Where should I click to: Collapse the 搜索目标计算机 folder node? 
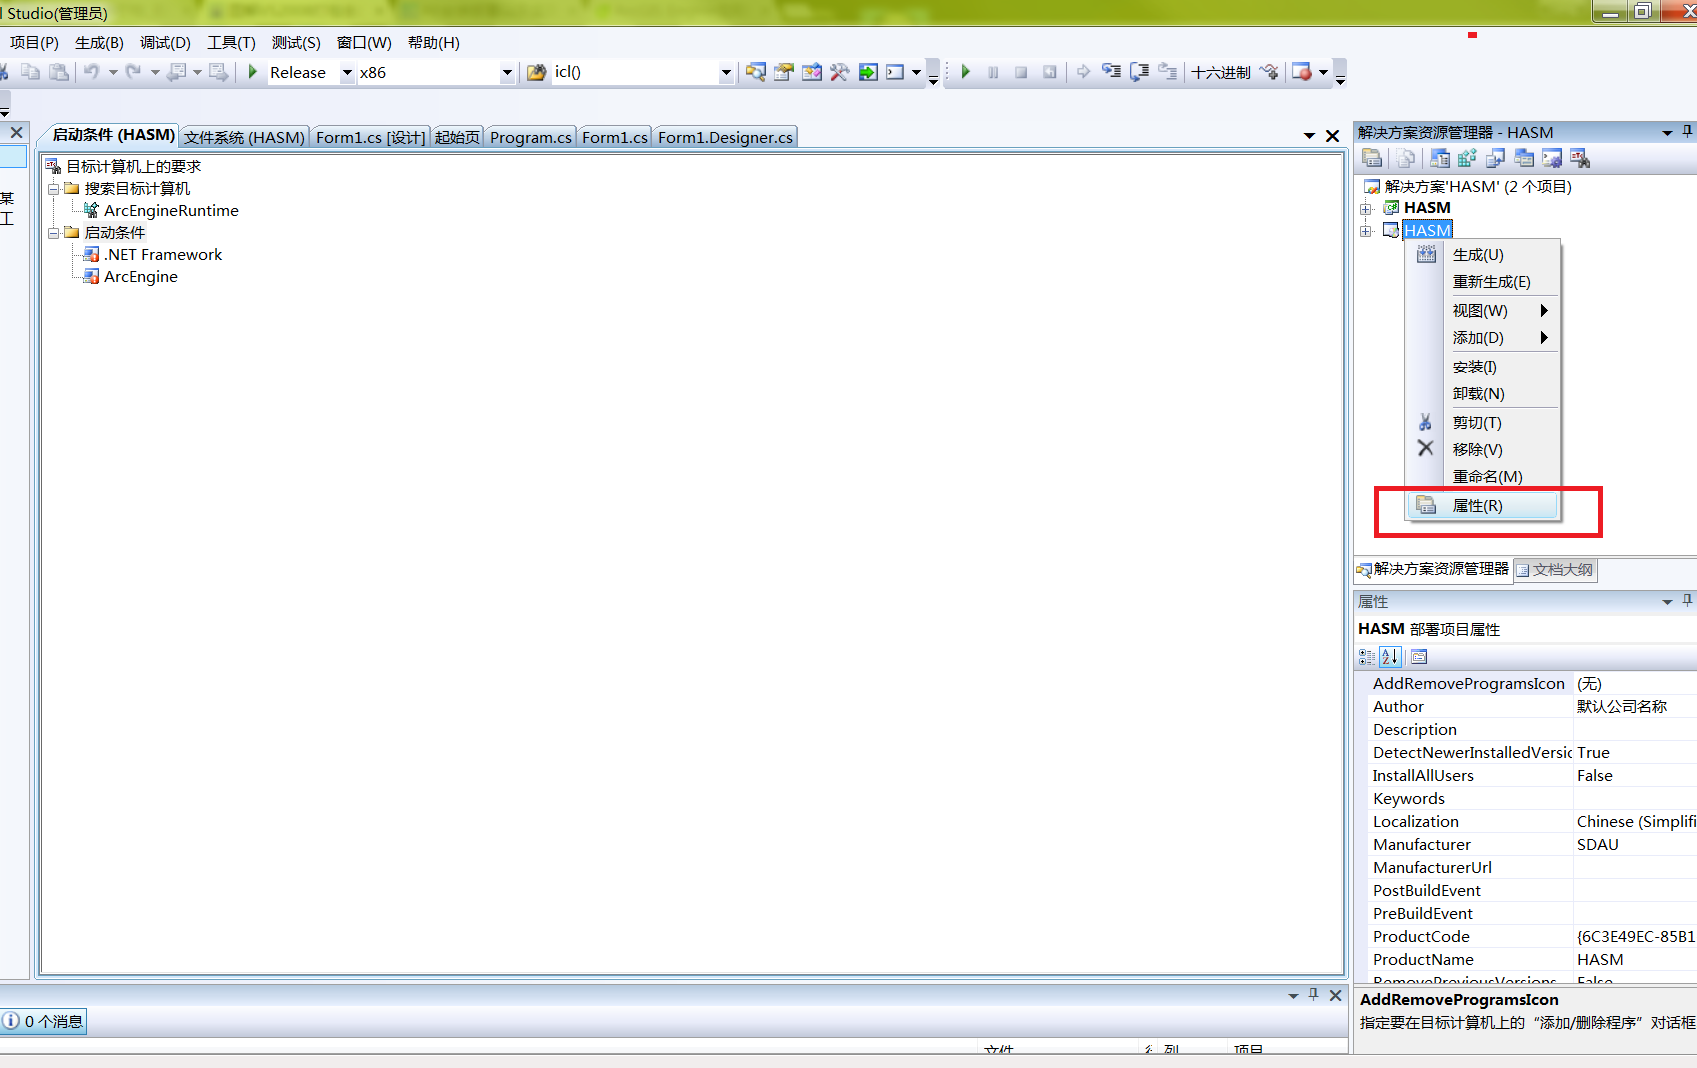click(54, 188)
